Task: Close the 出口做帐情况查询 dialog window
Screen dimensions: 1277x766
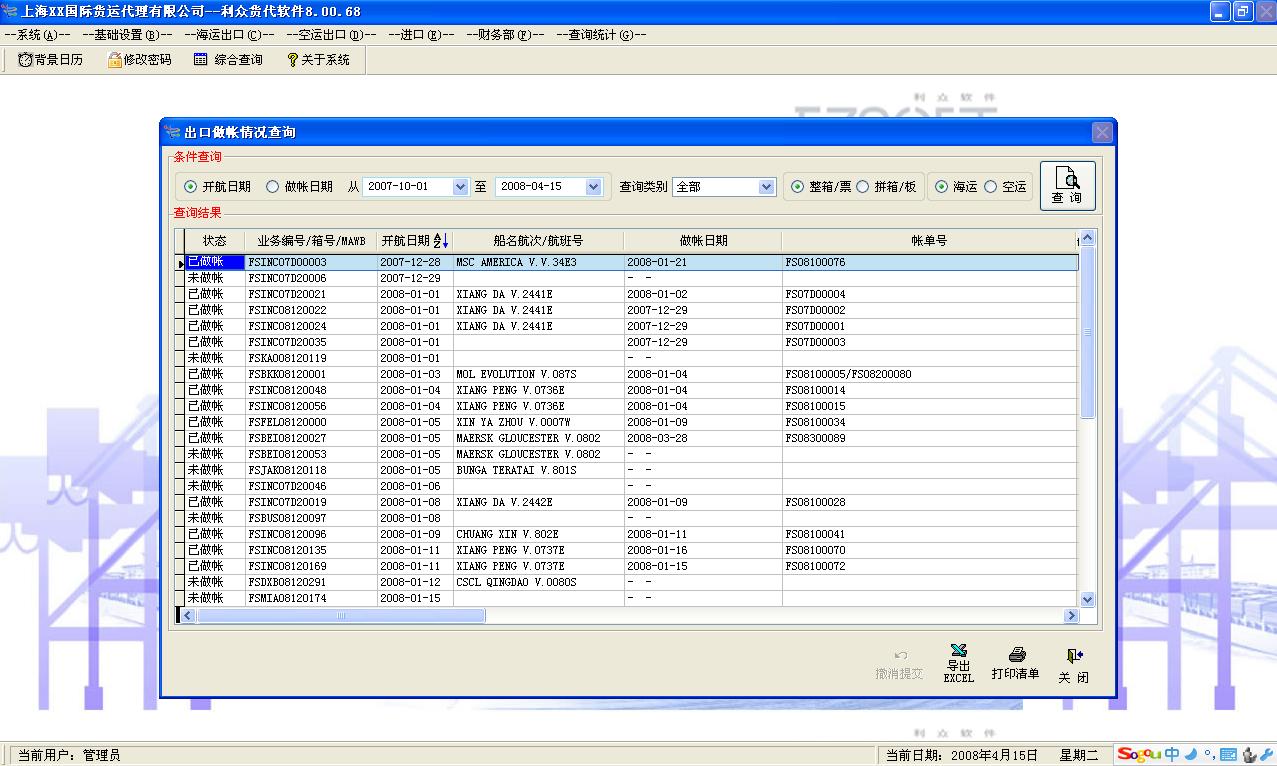Action: click(1101, 132)
